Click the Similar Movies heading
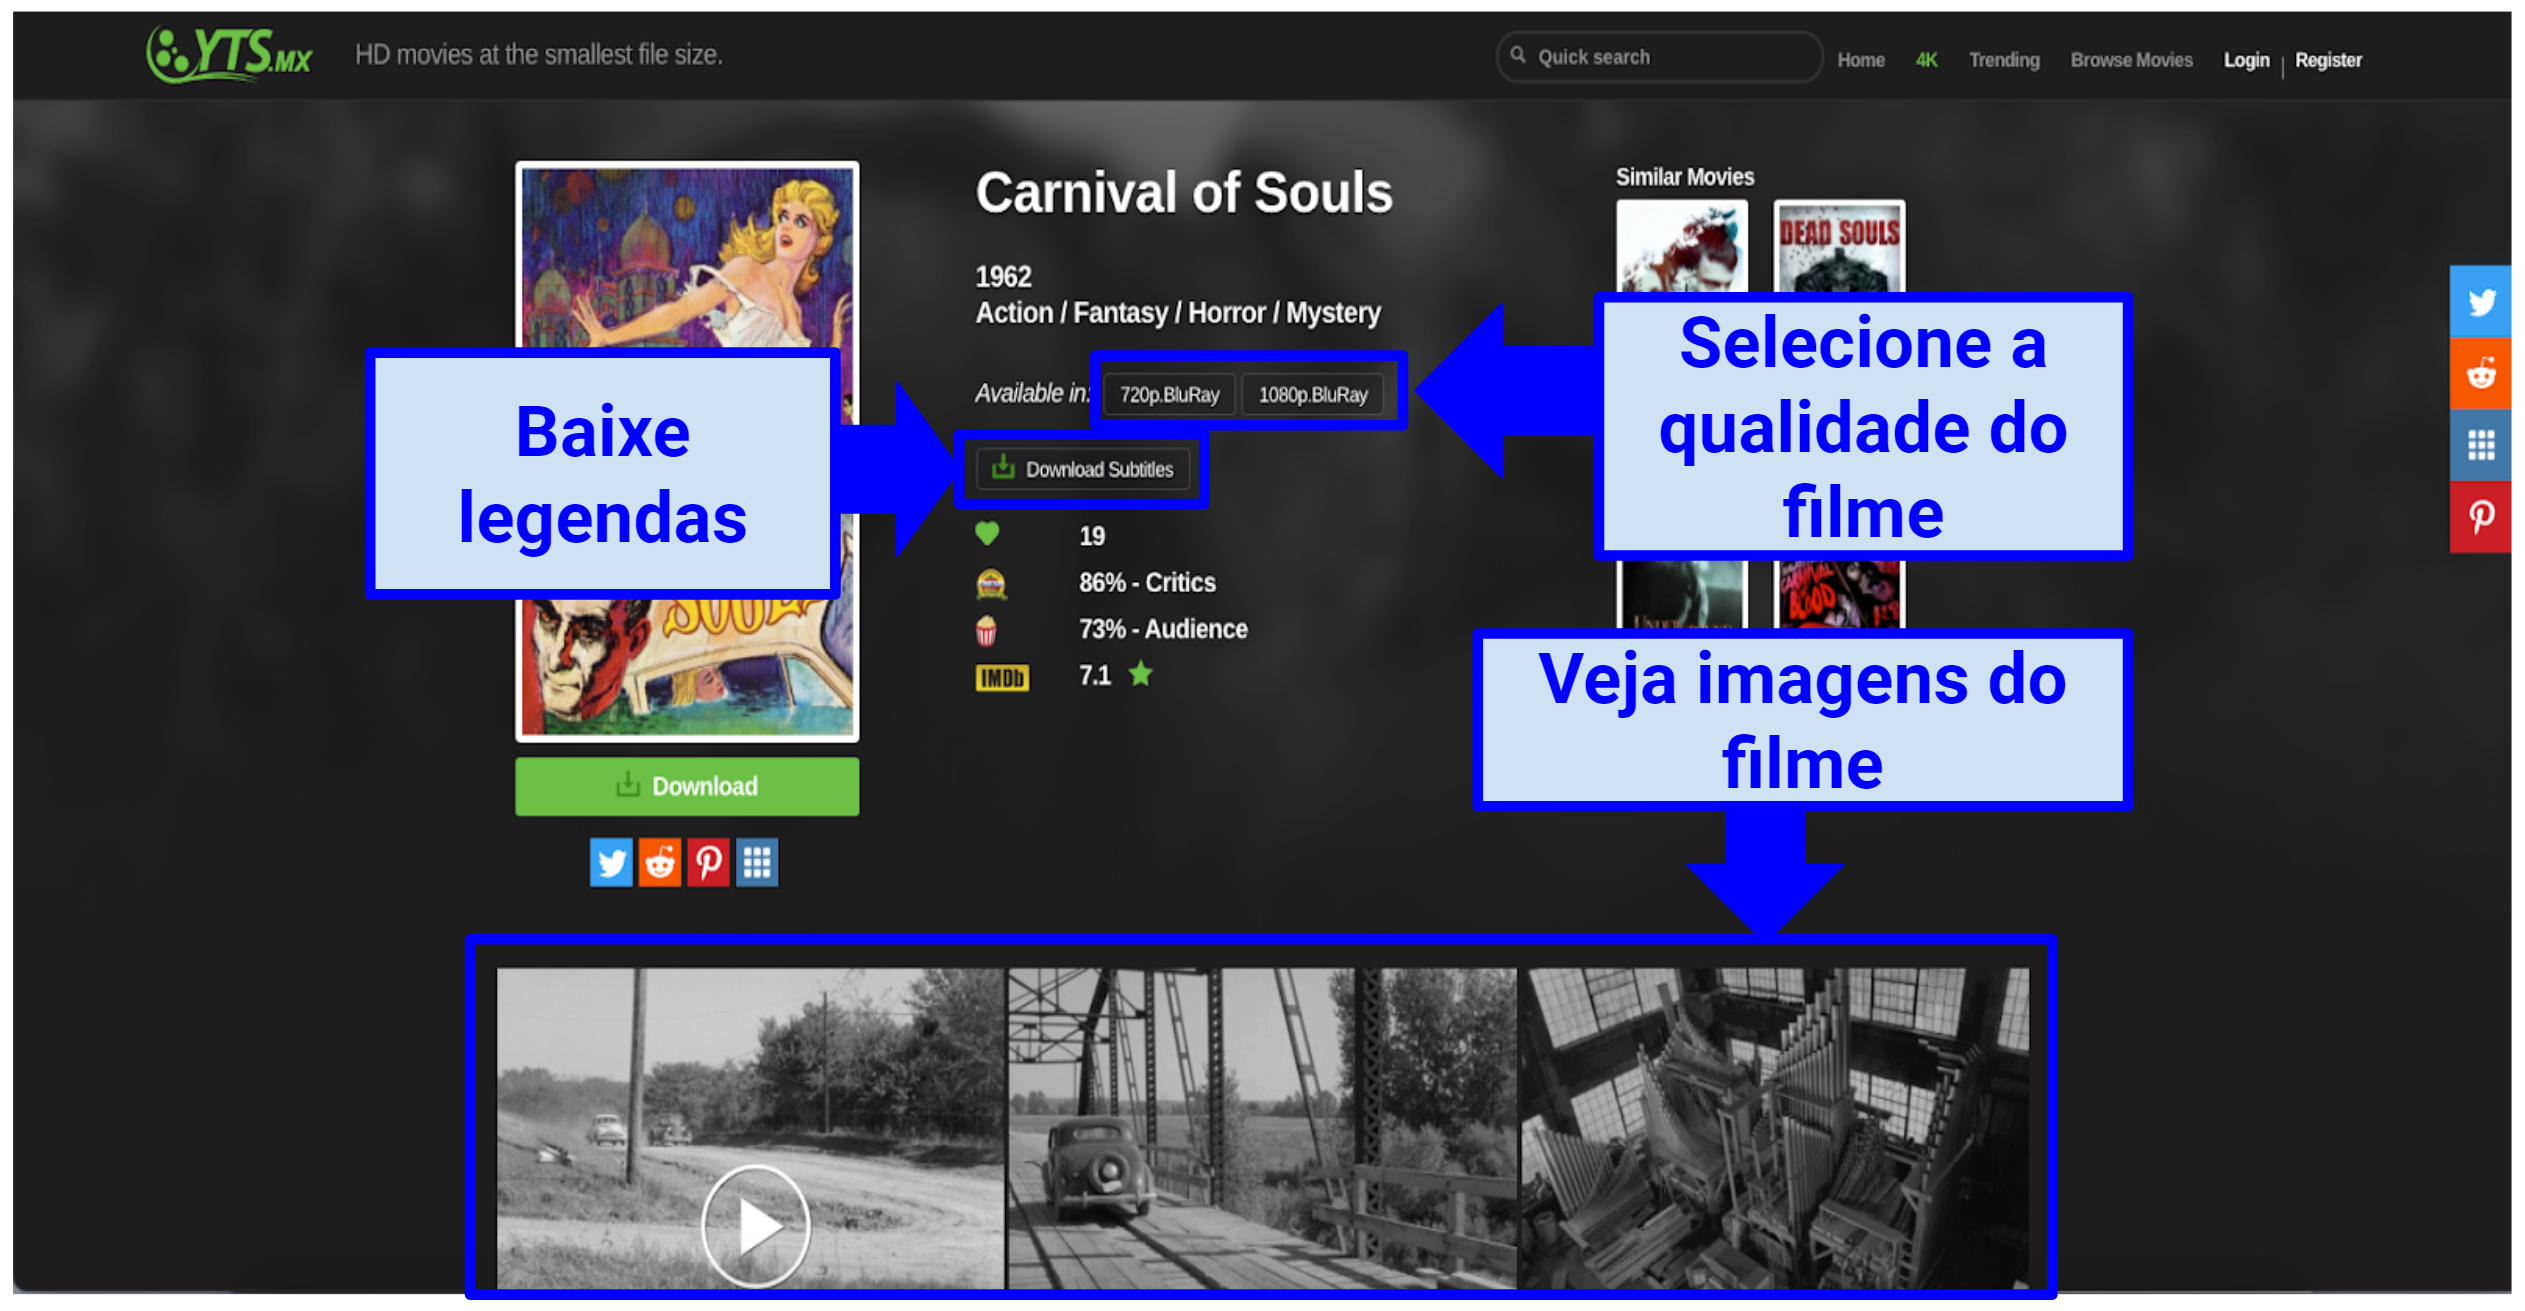The height and width of the screenshot is (1311, 2525). 1685,177
